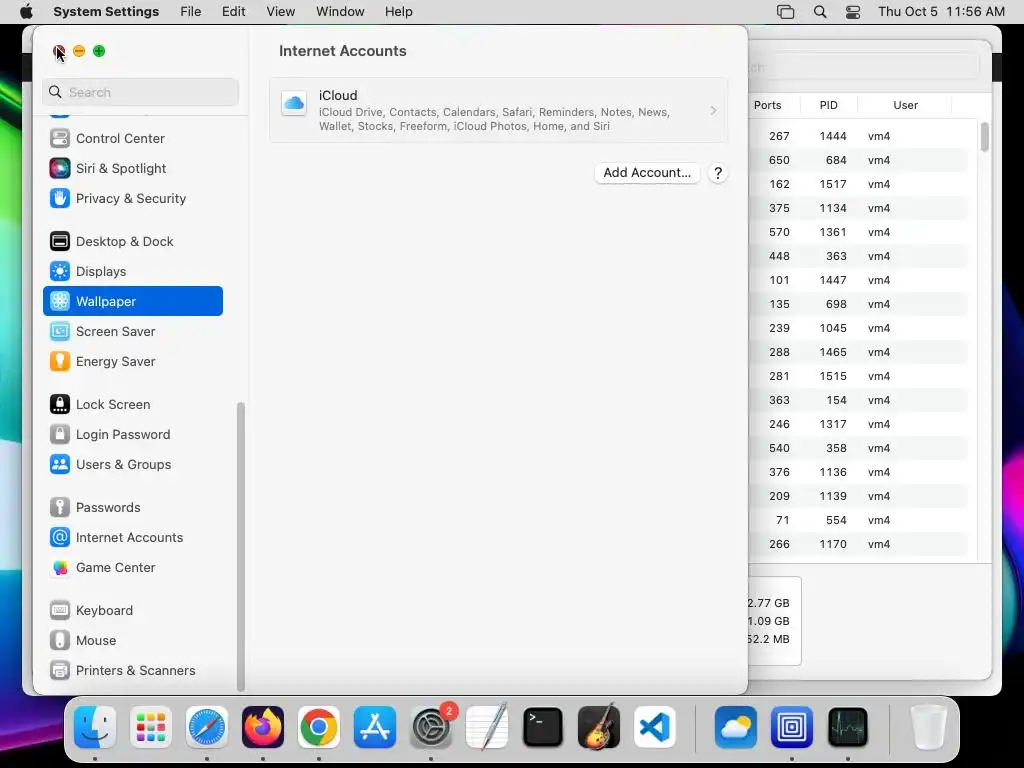Click the Add Account... button
The image size is (1024, 768).
pyautogui.click(x=647, y=172)
